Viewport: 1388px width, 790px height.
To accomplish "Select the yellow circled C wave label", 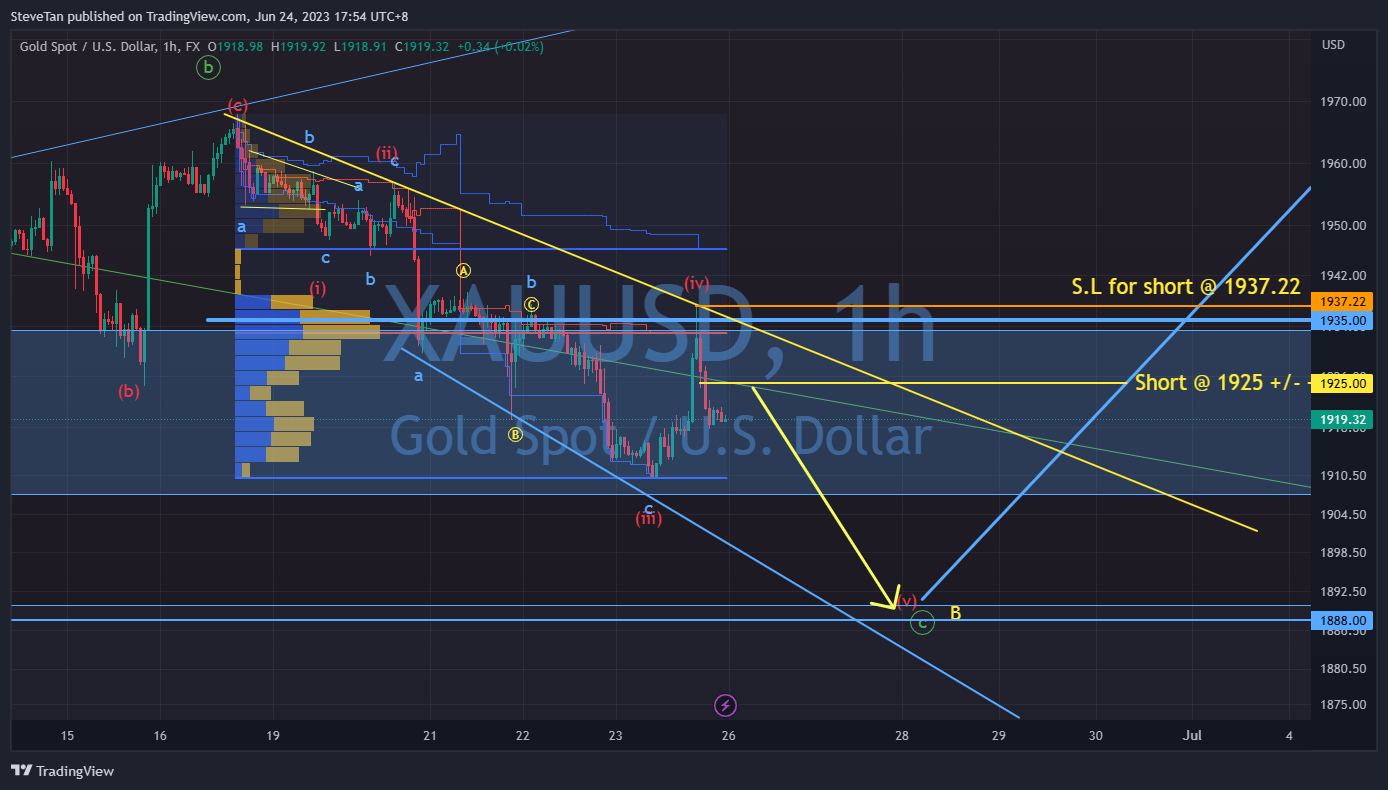I will tap(532, 304).
